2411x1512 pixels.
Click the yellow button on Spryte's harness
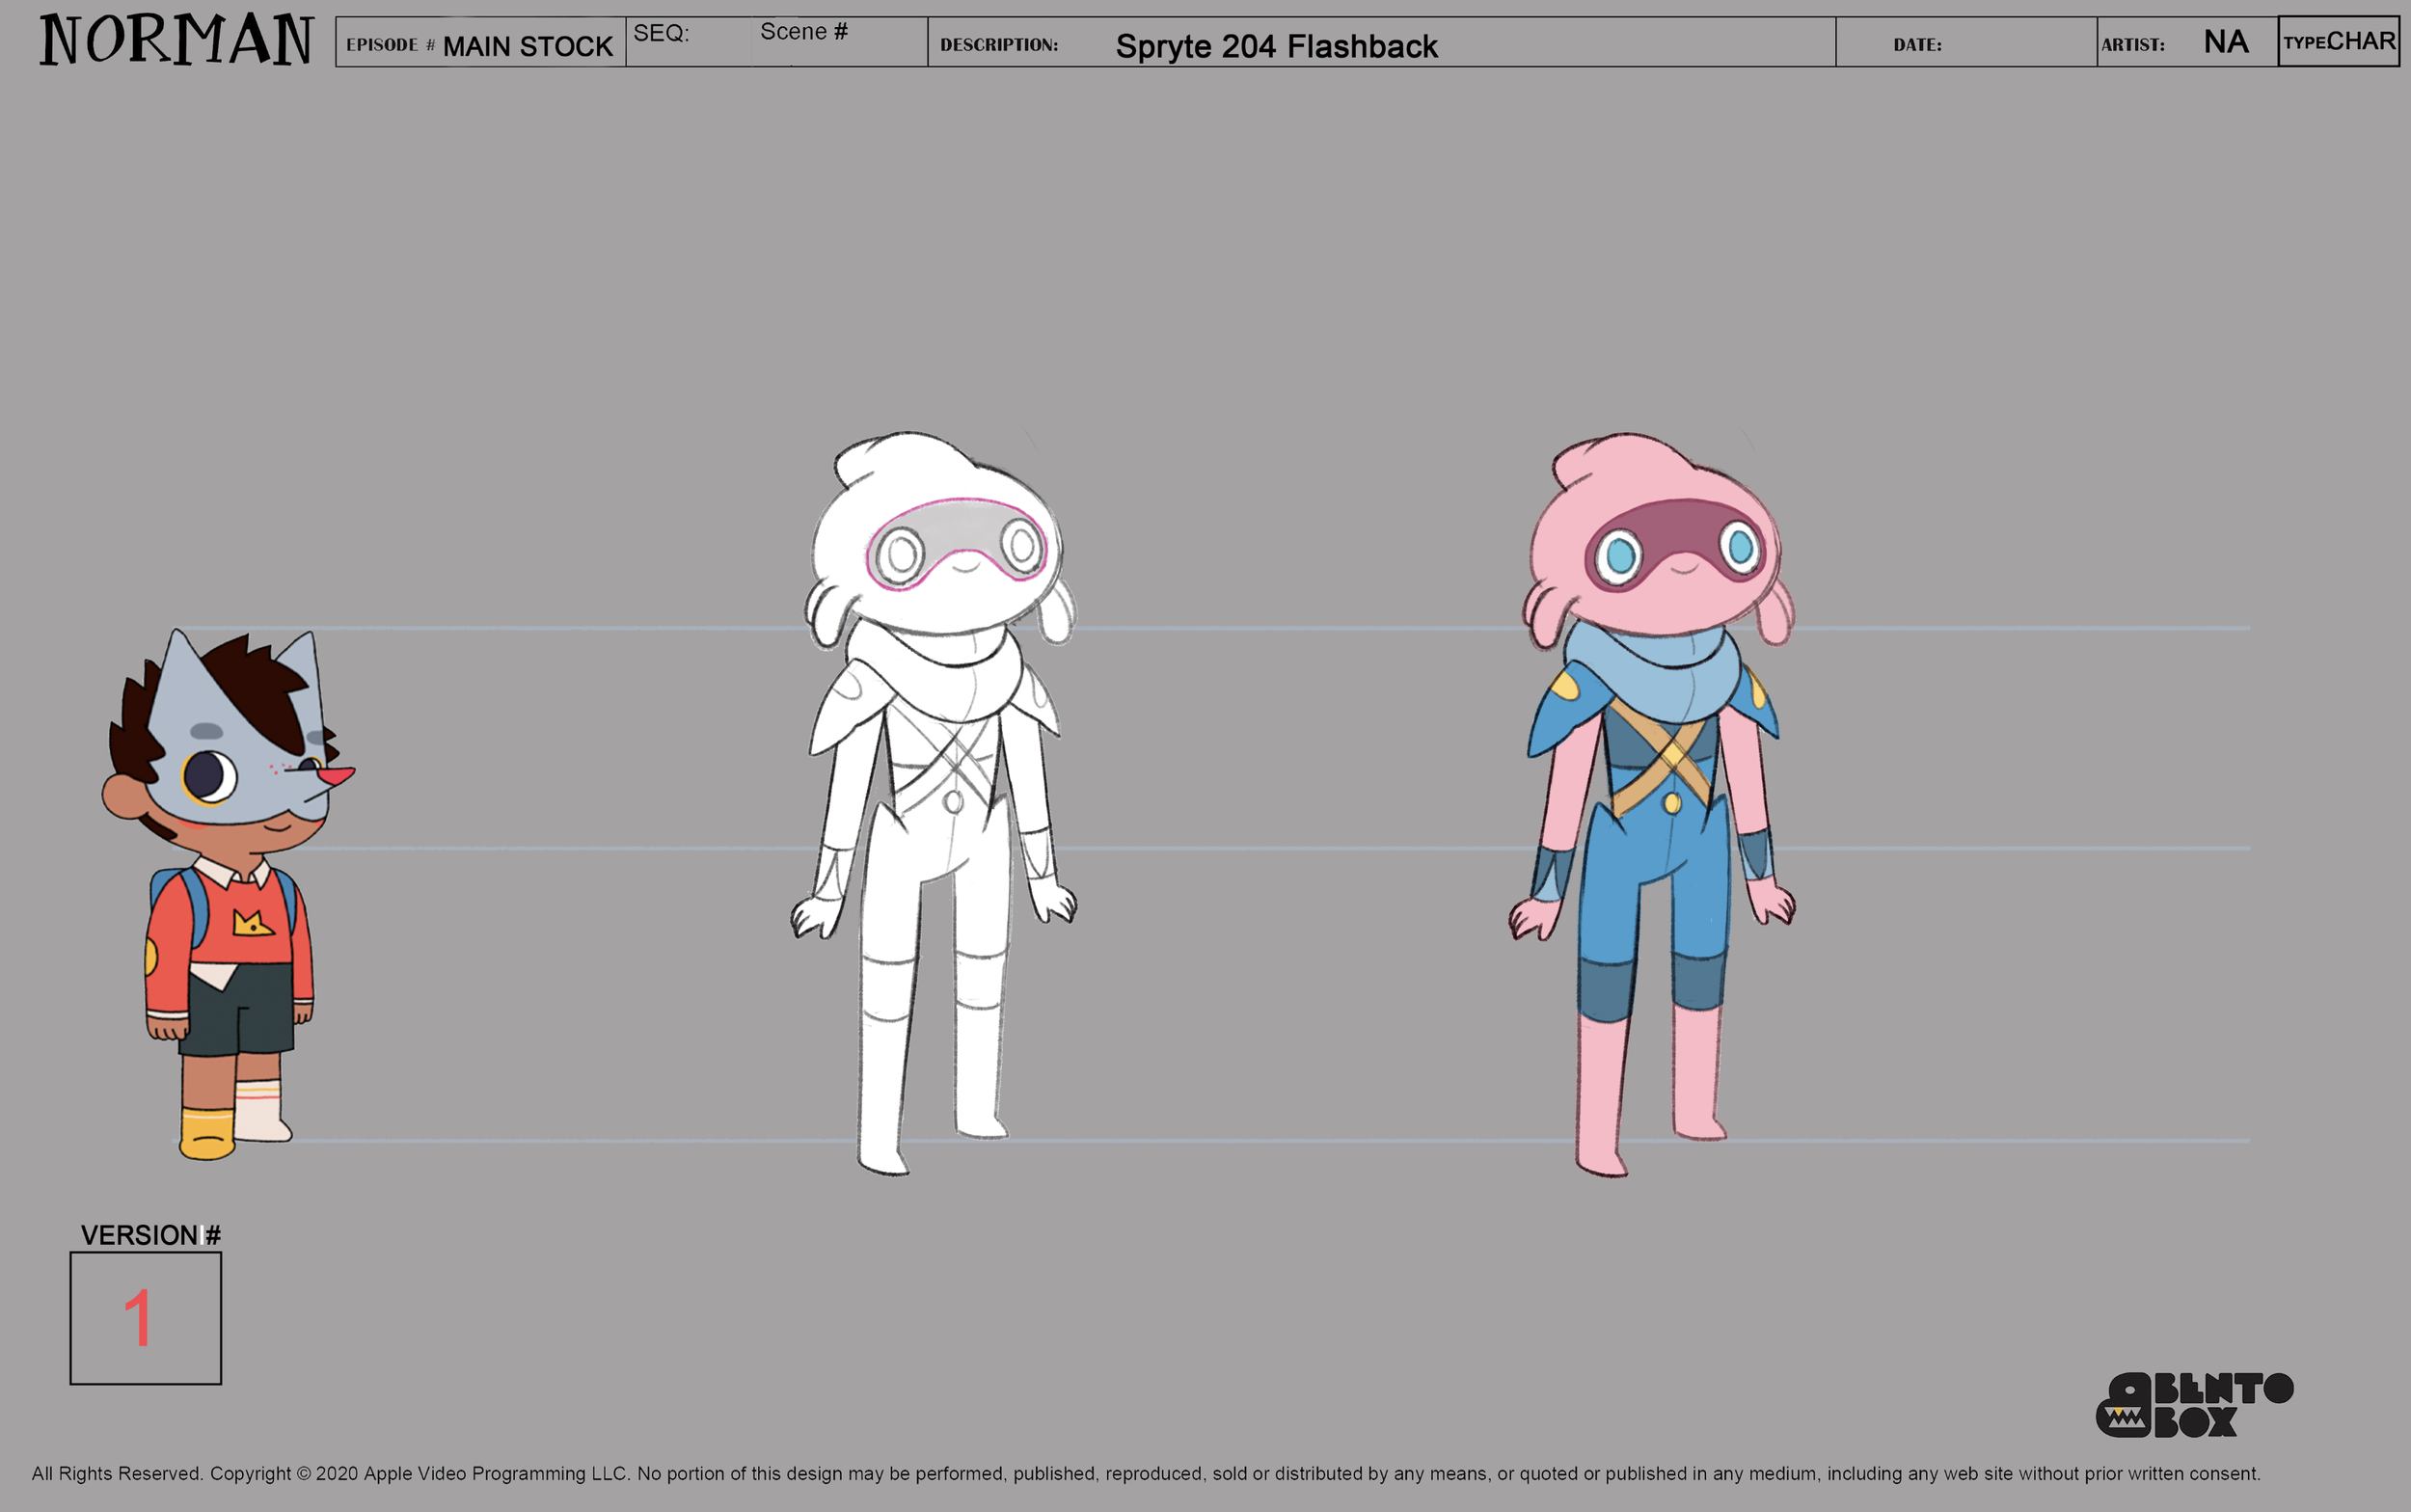click(x=1672, y=802)
